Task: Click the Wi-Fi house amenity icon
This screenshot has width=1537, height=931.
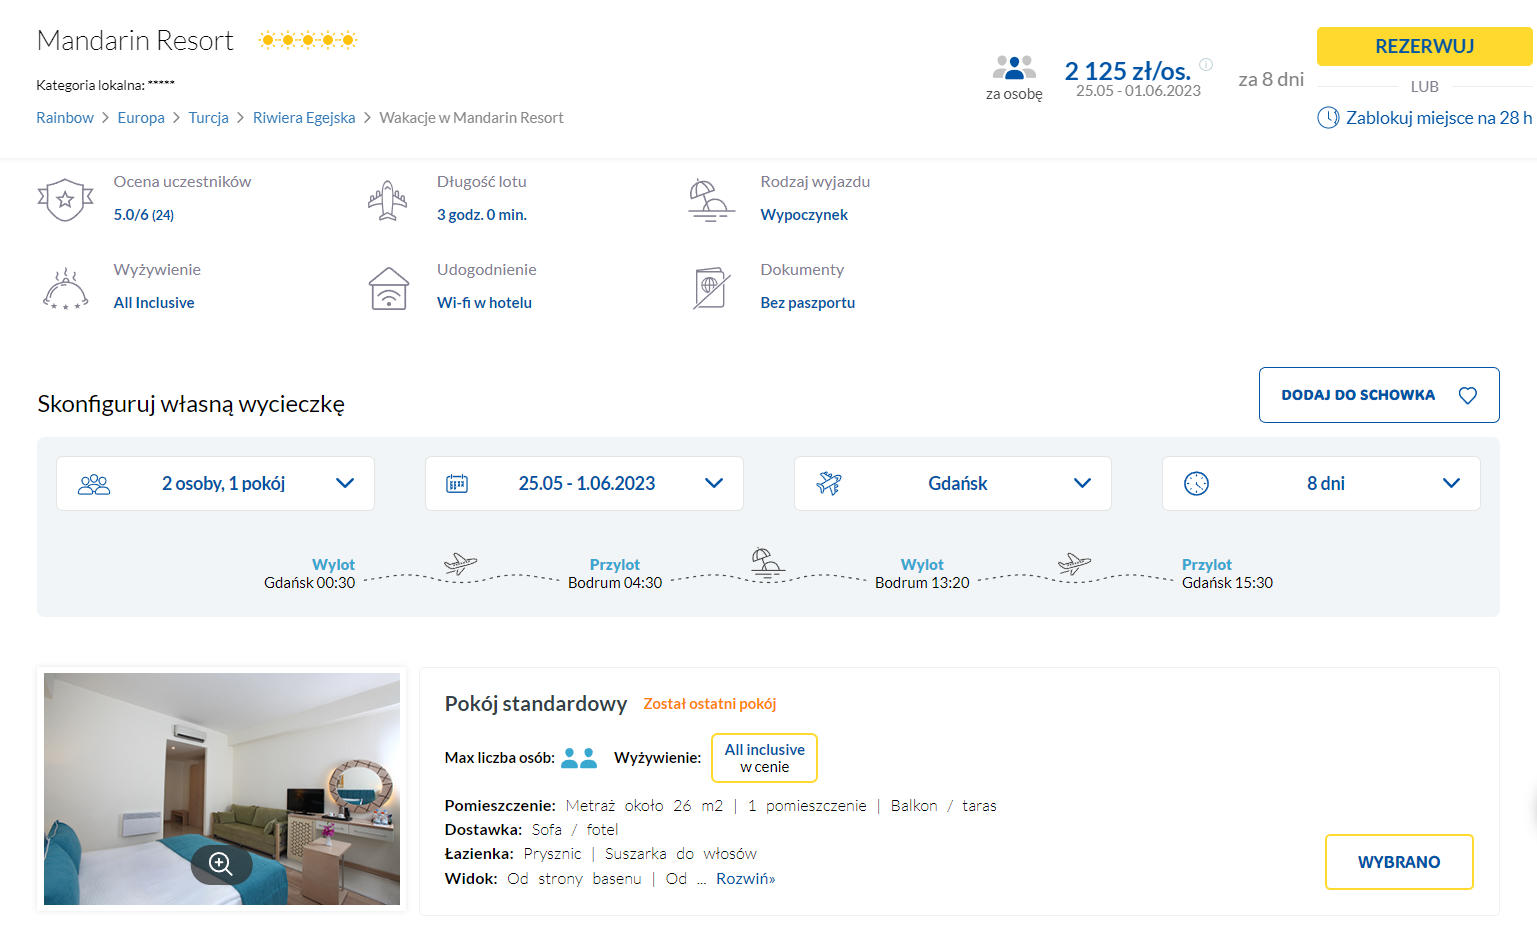Action: (x=388, y=289)
